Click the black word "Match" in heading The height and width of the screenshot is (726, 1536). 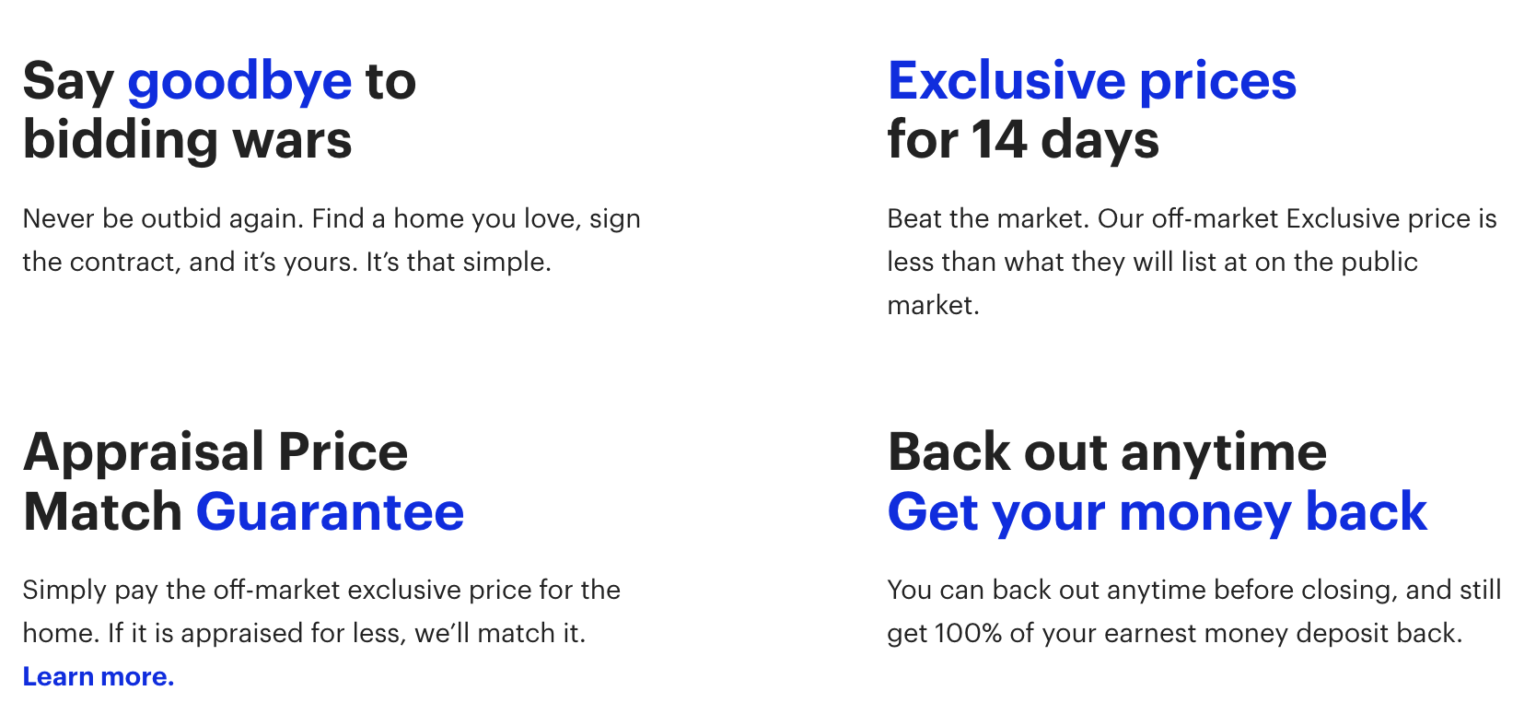(102, 511)
